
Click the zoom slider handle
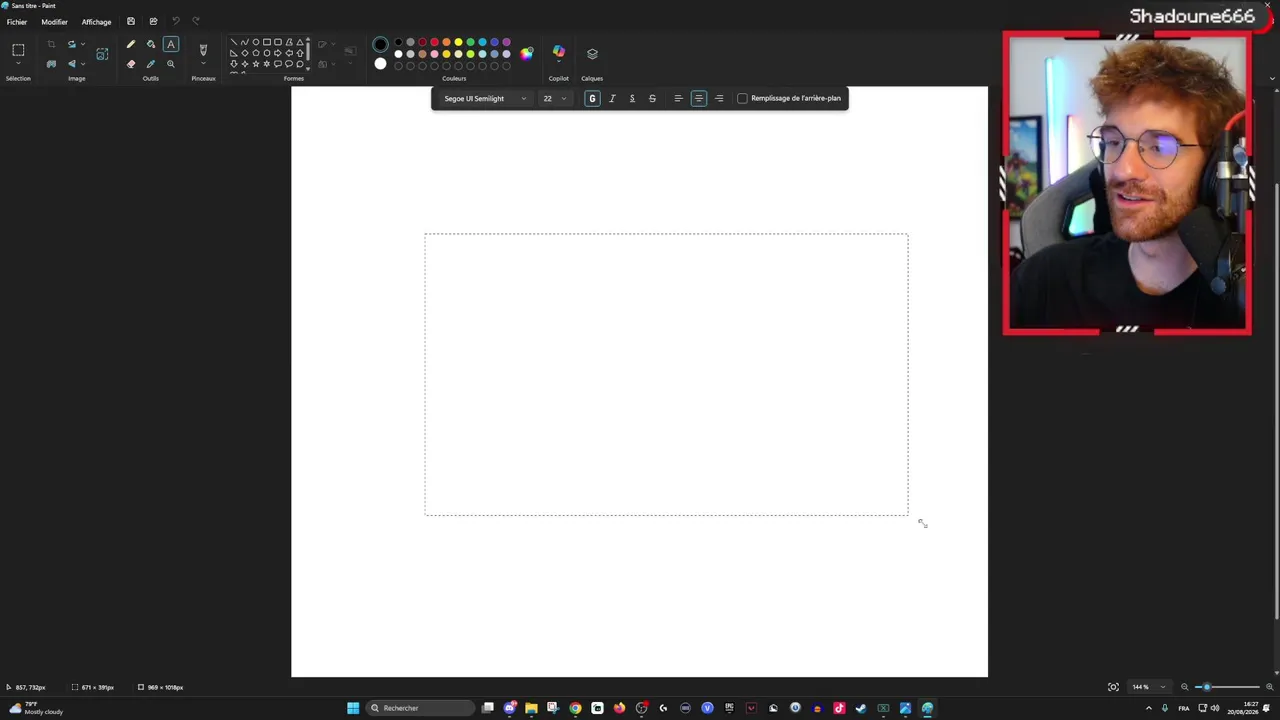point(1207,687)
